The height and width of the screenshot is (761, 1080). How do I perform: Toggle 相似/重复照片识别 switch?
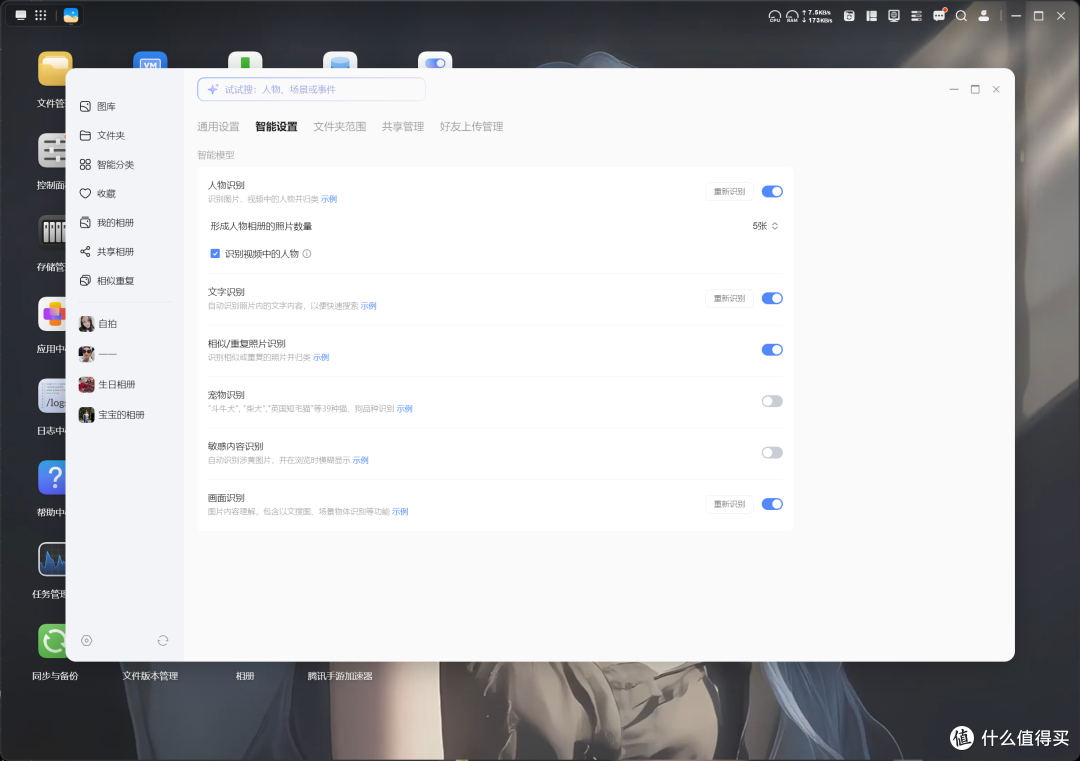click(772, 350)
